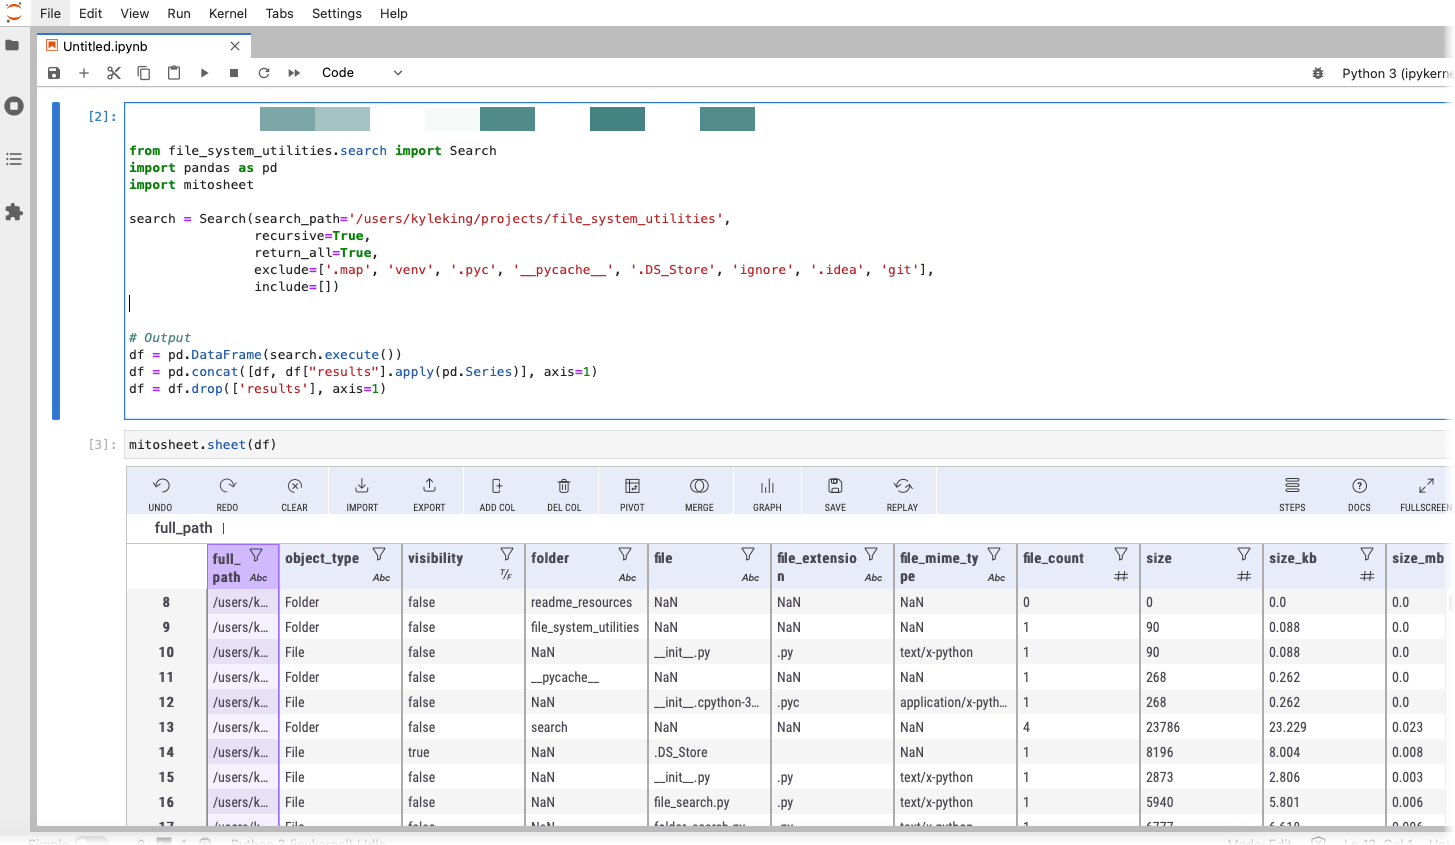The image size is (1455, 845).
Task: Open the cell type Code dropdown
Action: pyautogui.click(x=362, y=73)
